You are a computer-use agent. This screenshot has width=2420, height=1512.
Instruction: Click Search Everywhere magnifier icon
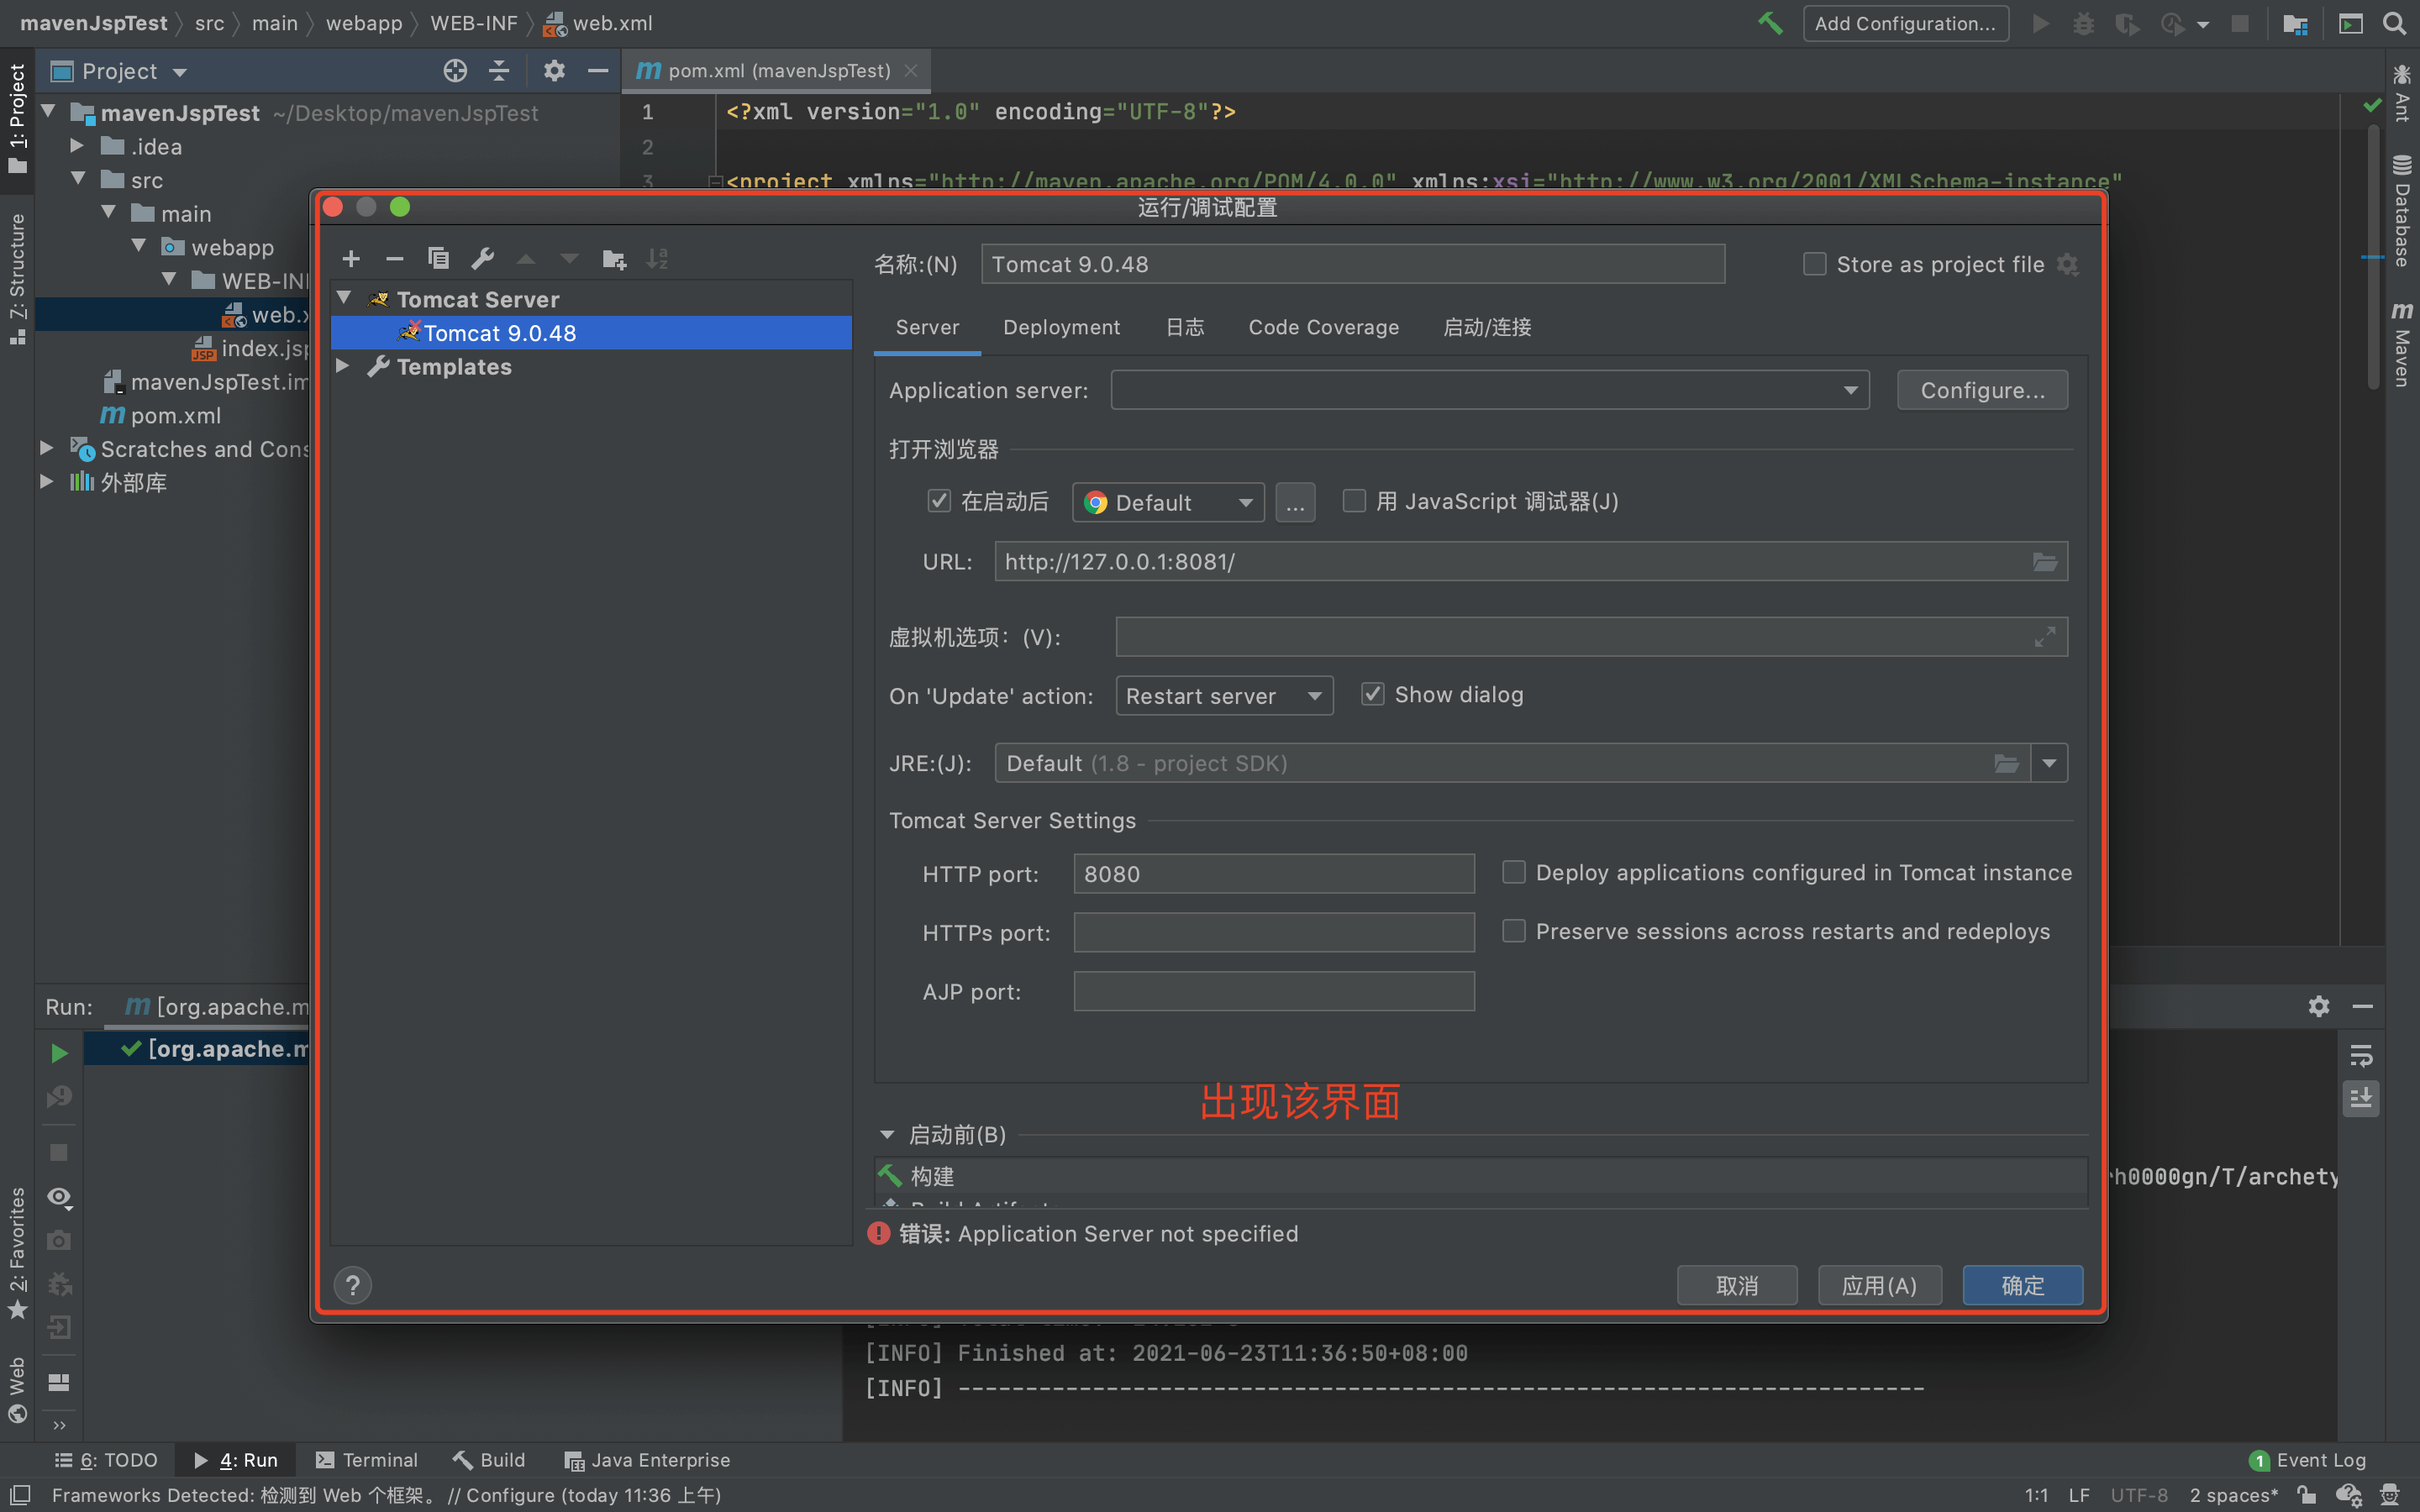(2394, 23)
